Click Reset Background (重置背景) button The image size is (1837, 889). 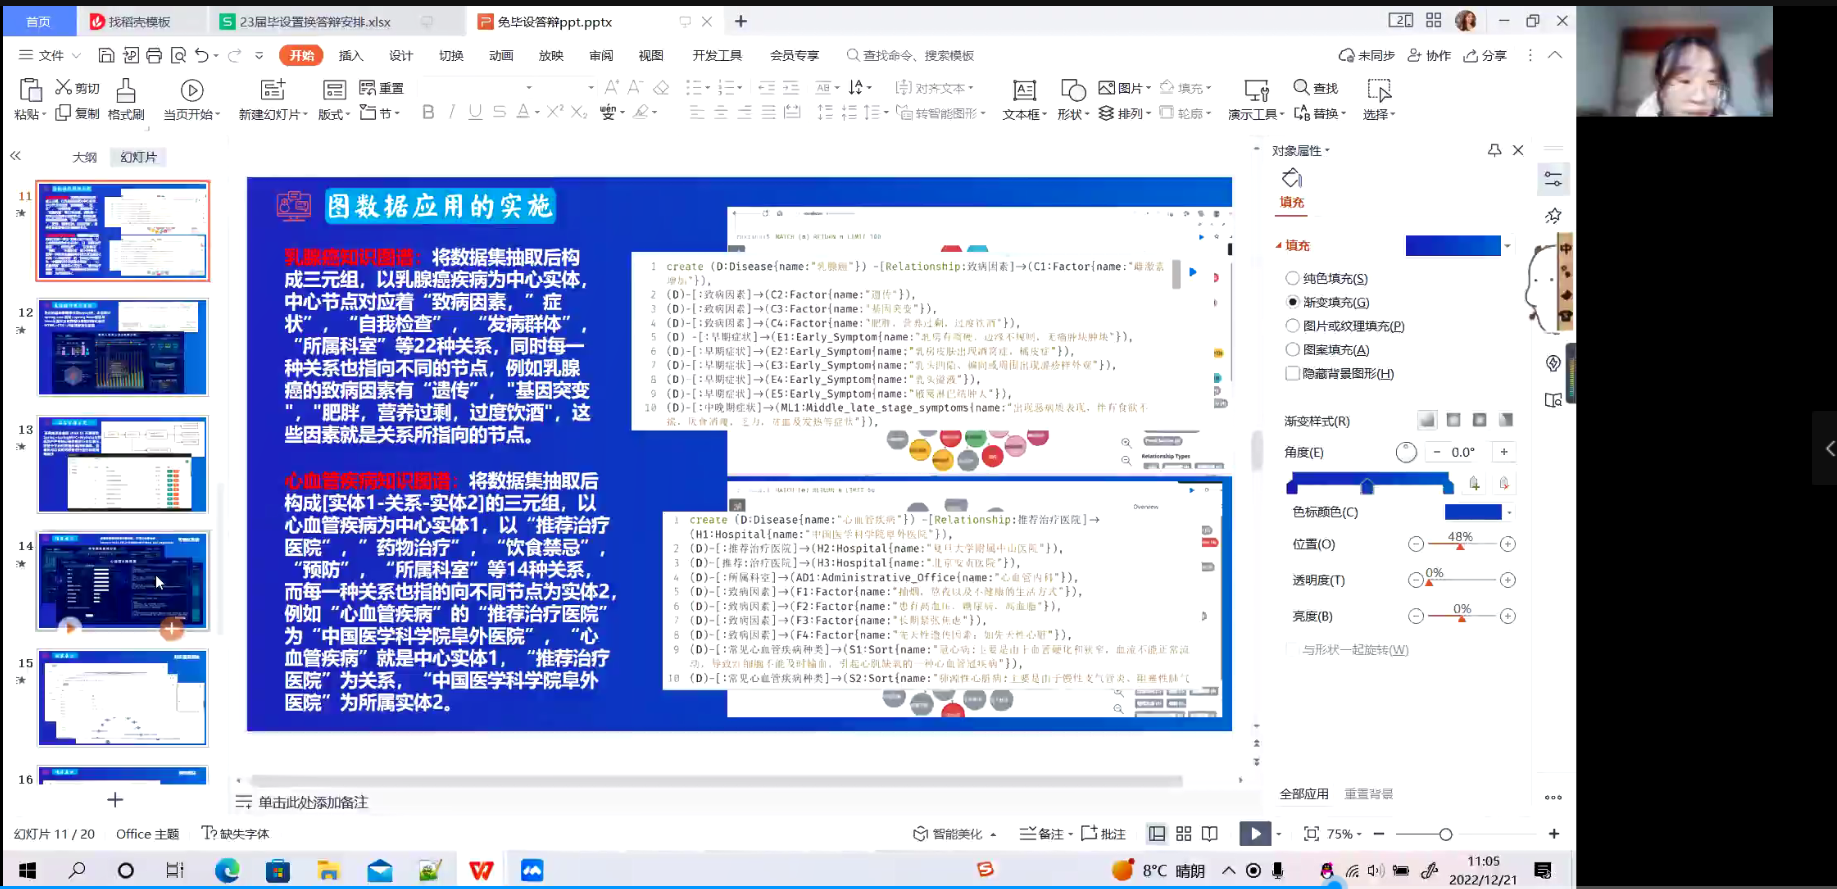[x=1368, y=794]
